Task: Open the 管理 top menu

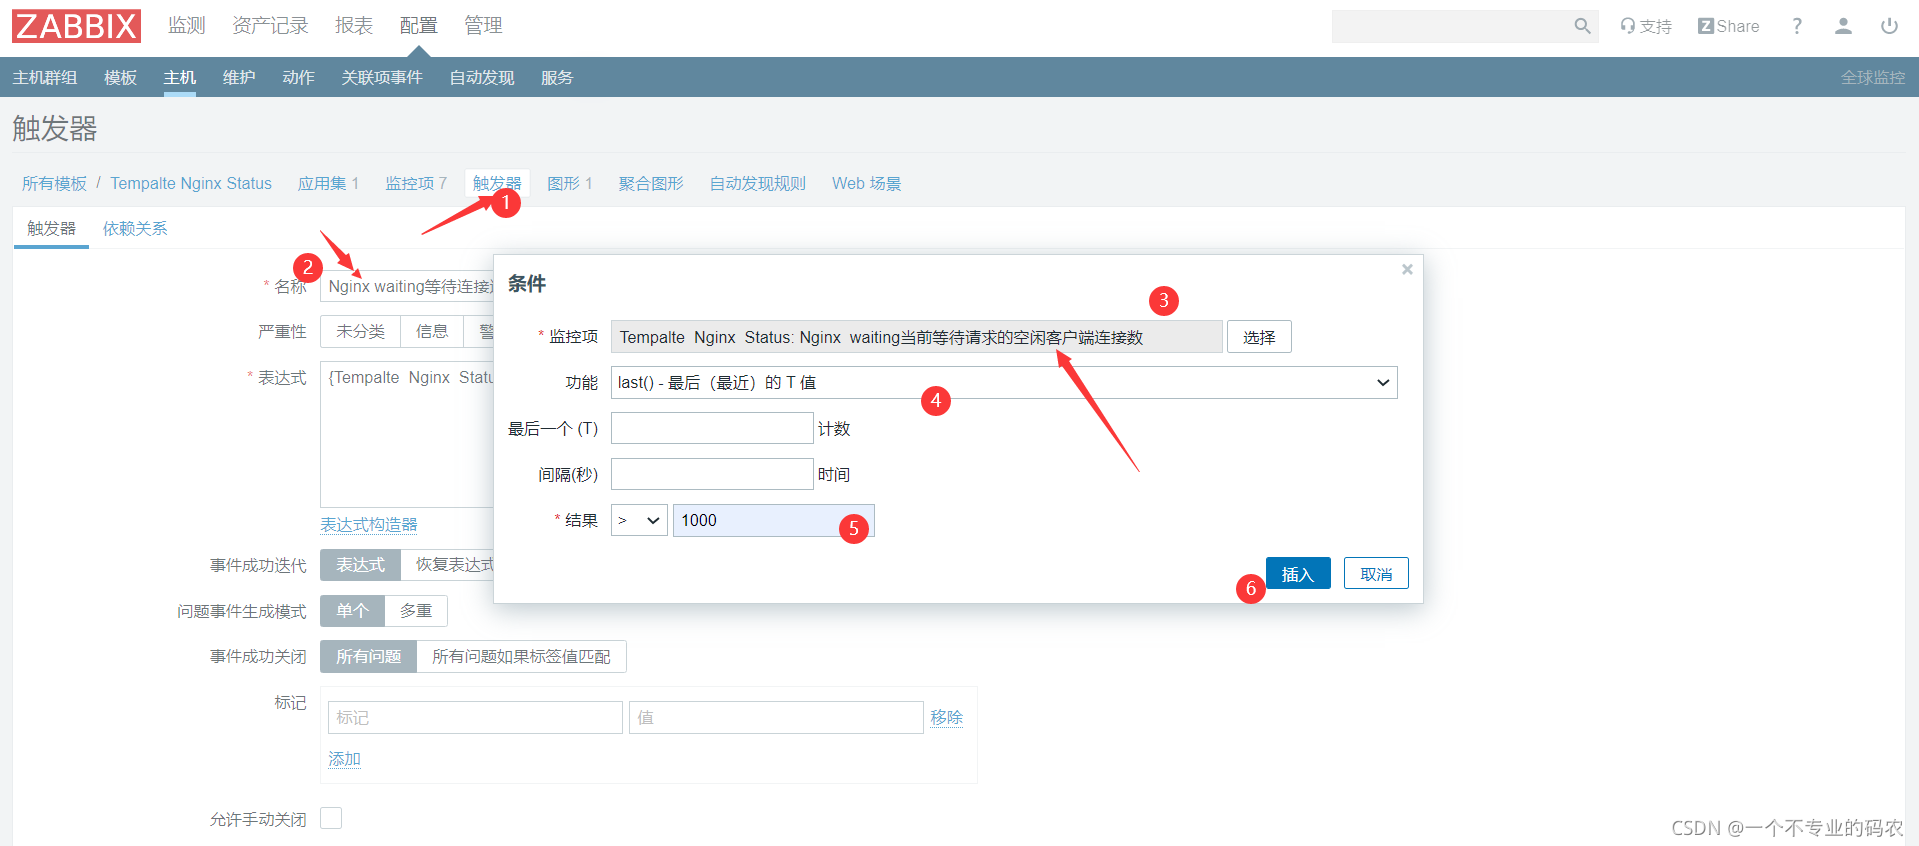Action: 483,25
